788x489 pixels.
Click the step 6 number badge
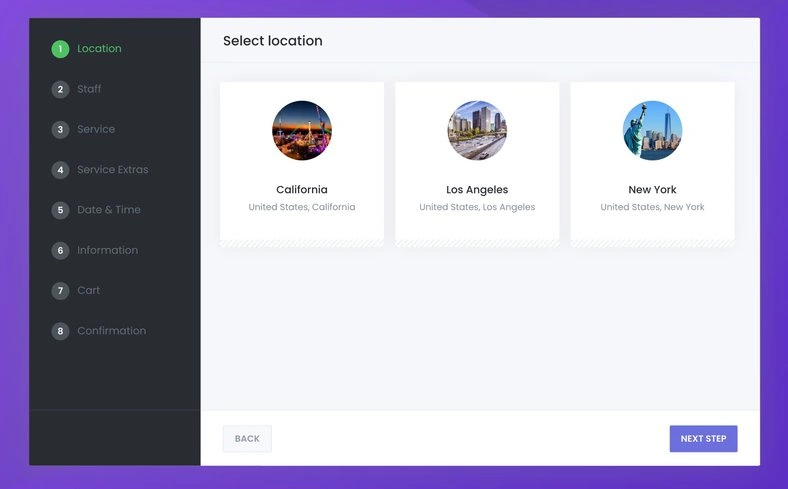coord(60,250)
